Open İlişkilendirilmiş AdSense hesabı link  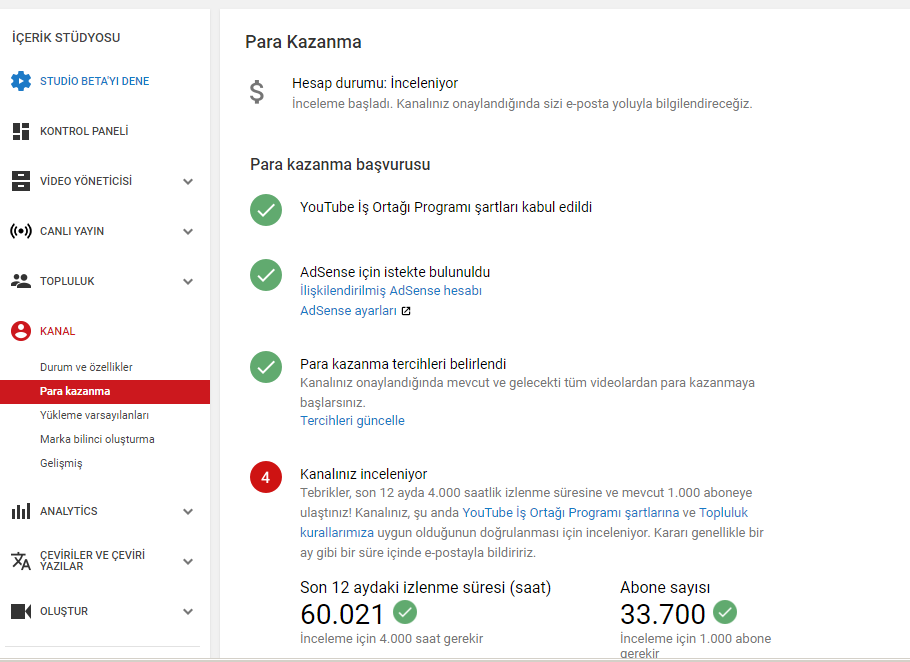391,291
